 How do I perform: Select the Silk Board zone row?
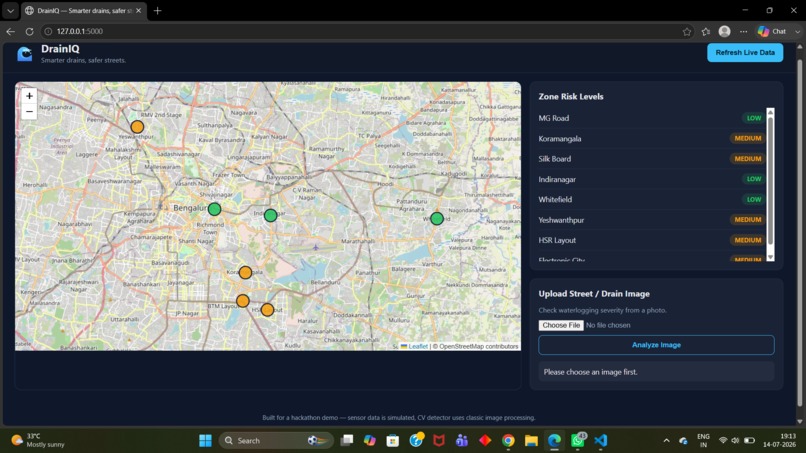click(651, 159)
